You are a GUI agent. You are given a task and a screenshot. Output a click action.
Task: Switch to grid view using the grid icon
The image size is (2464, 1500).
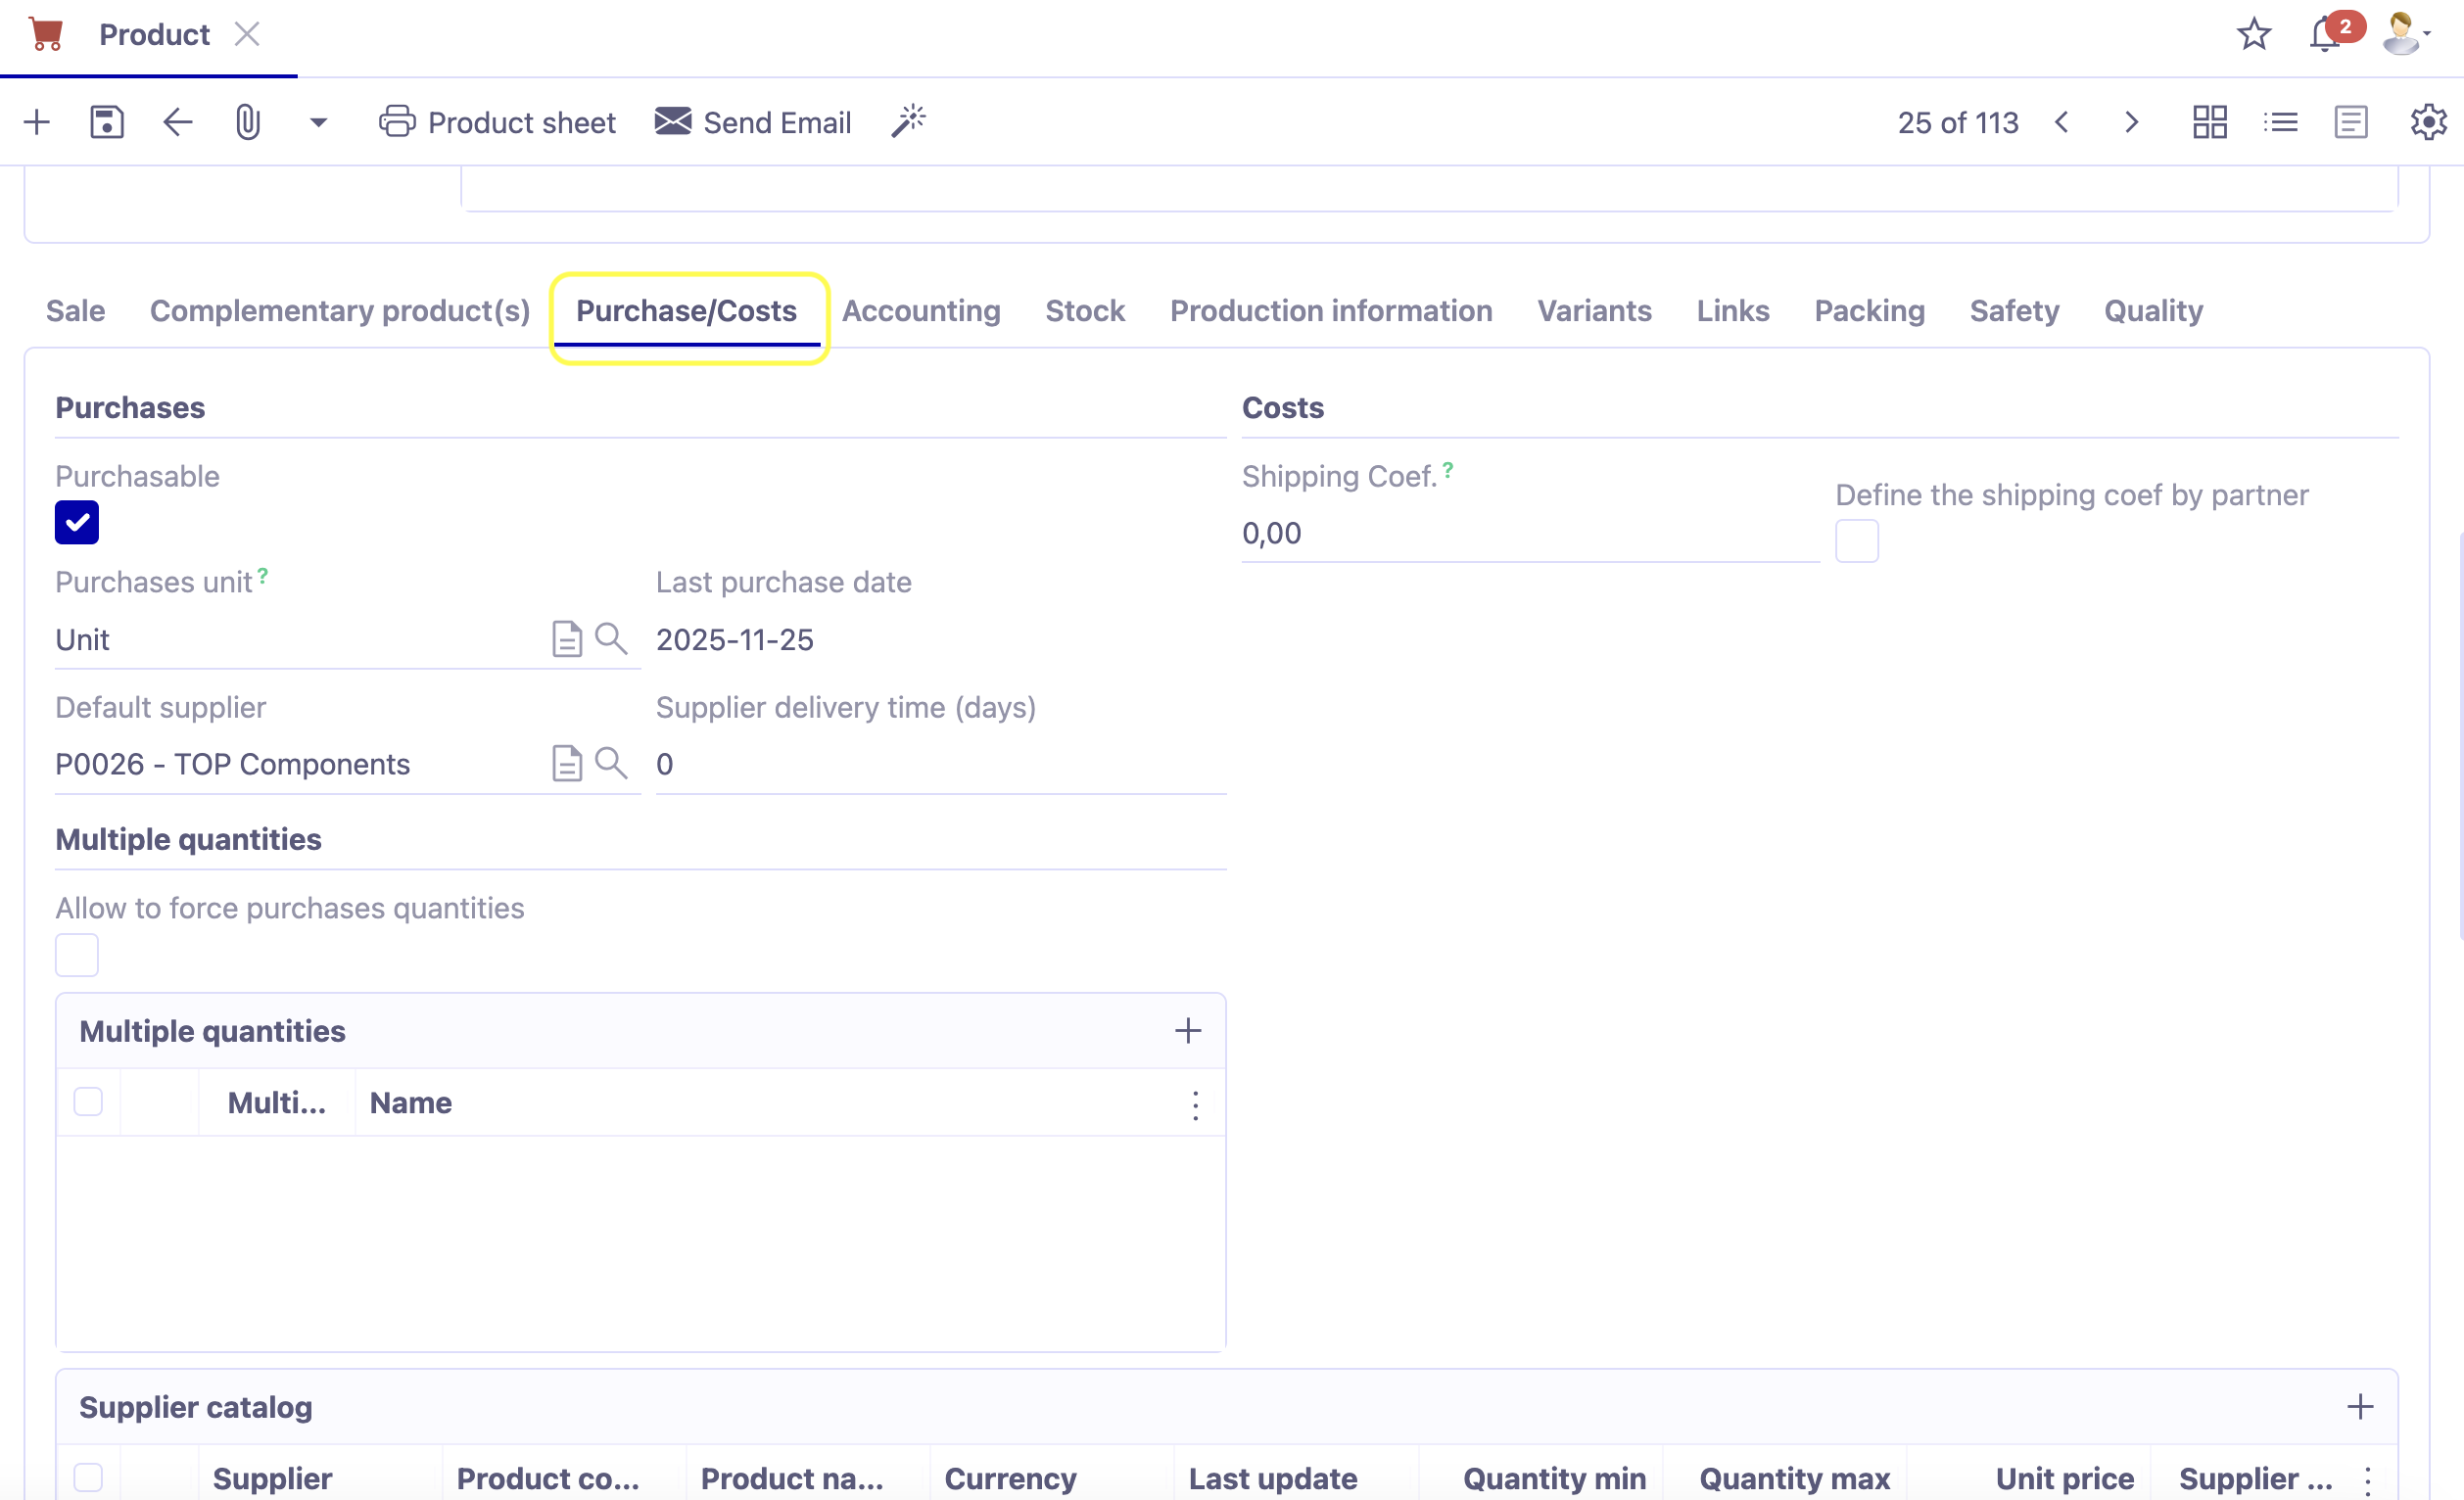pos(2209,121)
